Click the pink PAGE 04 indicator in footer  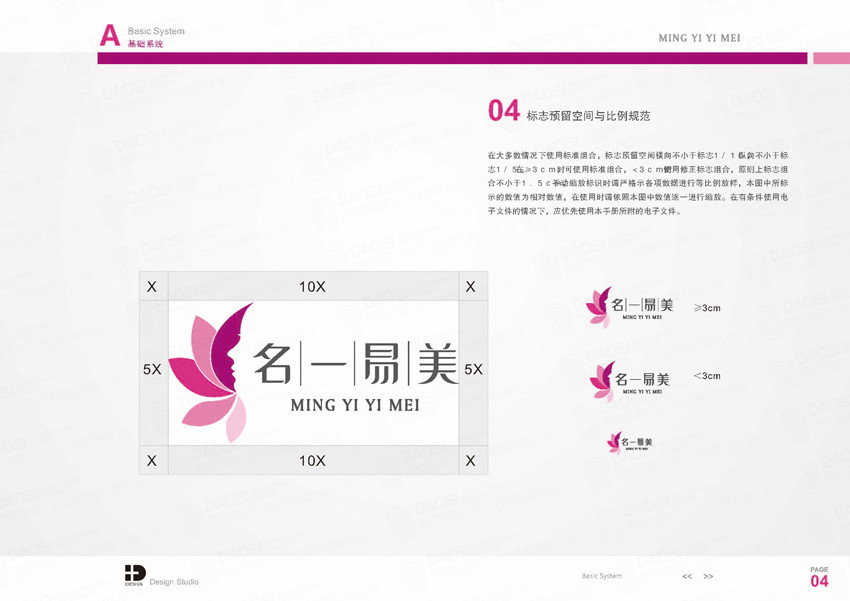click(819, 578)
